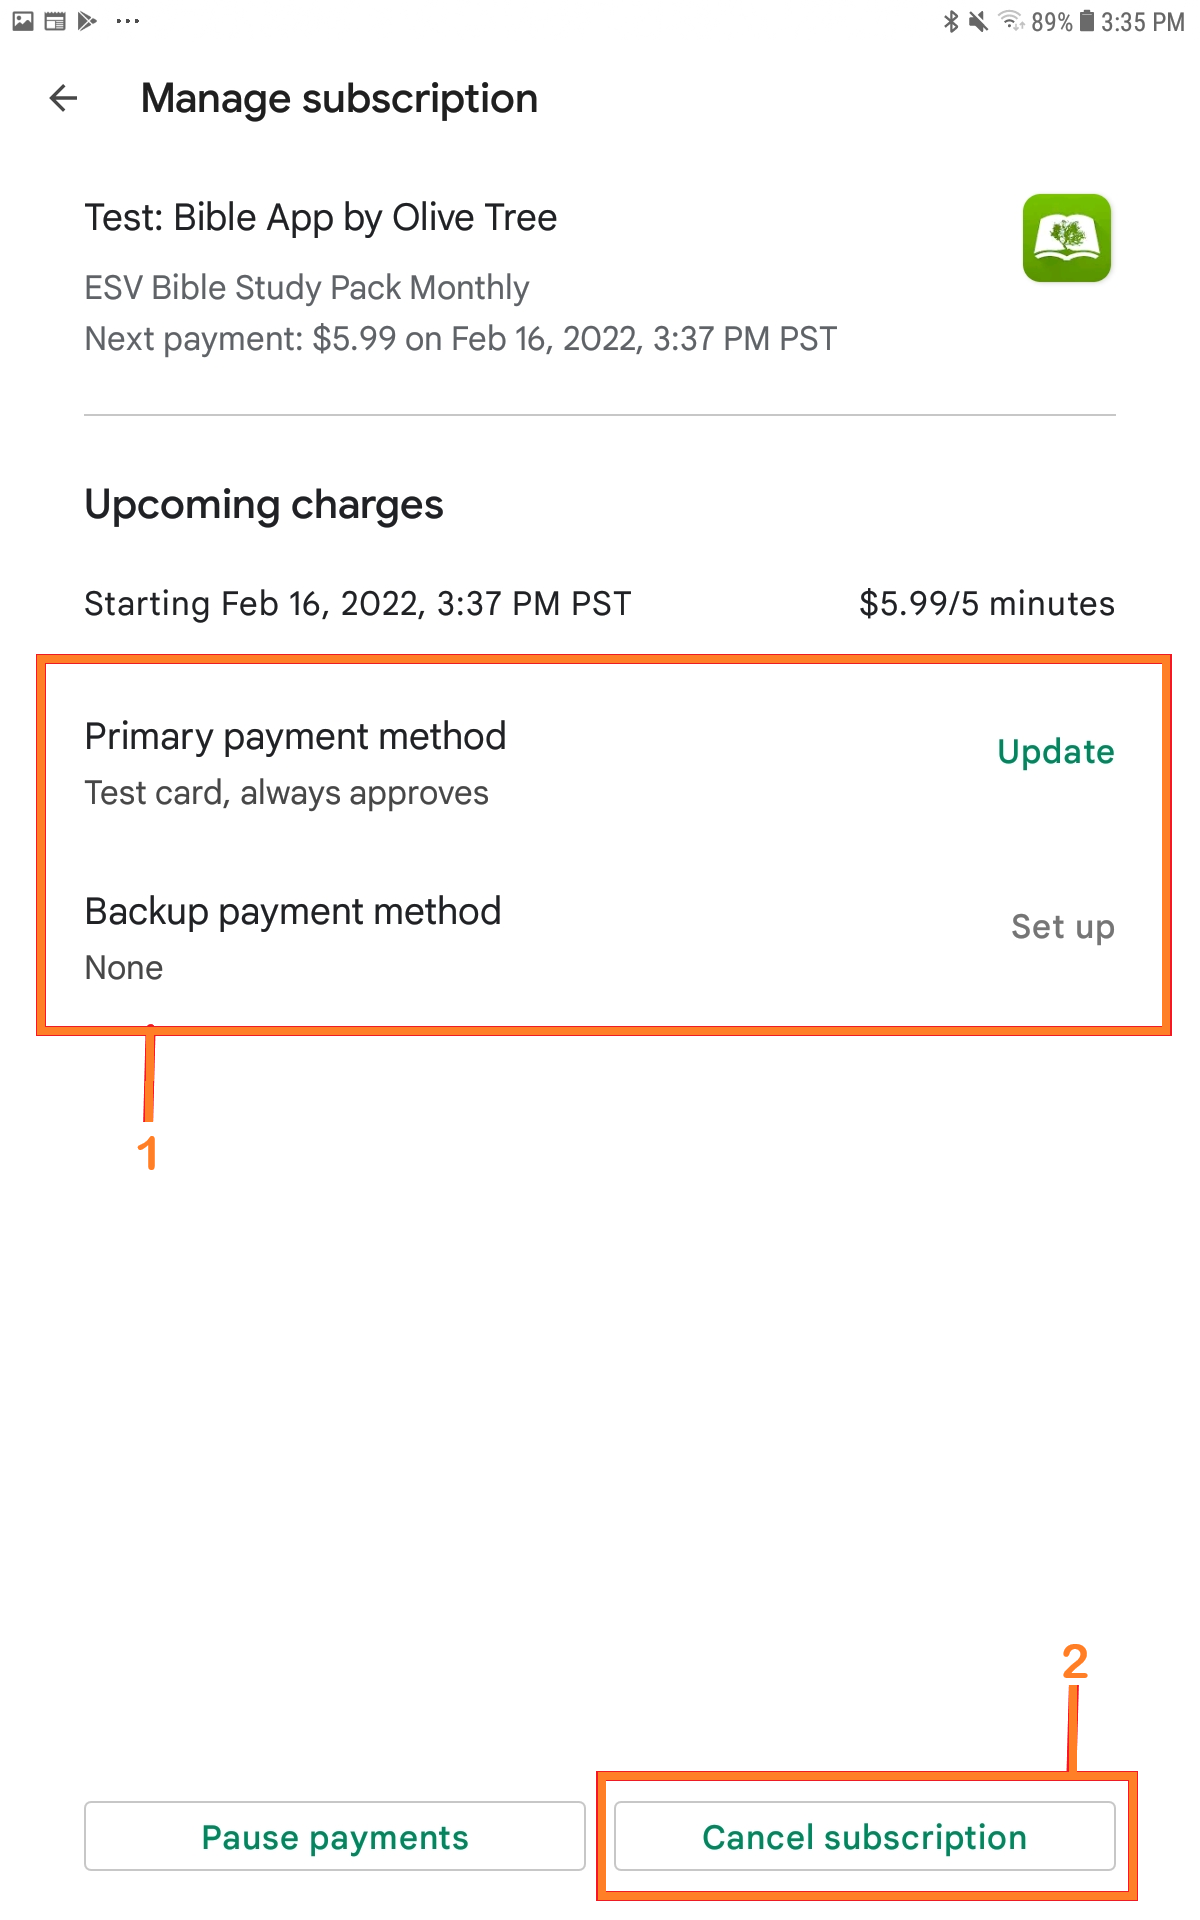
Task: Tap the 3:35 PM clock in status bar
Action: (1142, 22)
